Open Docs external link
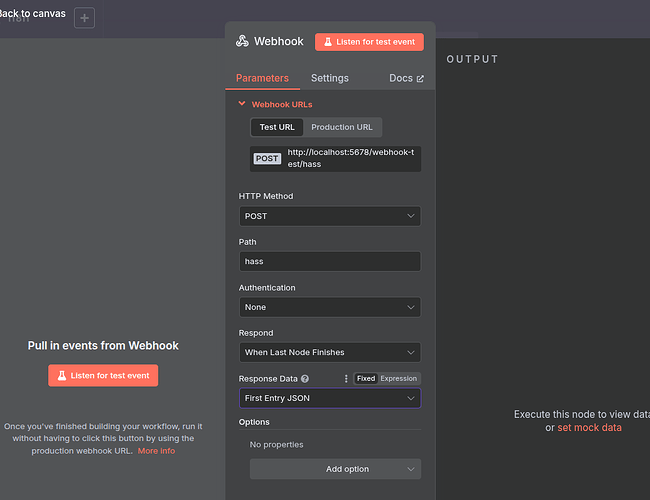 click(x=406, y=78)
